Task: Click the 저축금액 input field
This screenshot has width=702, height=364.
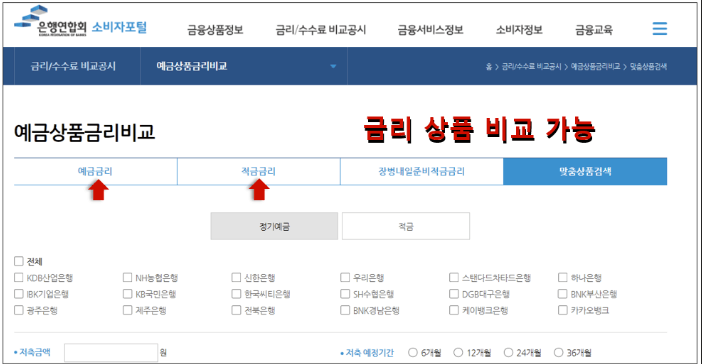Action: pyautogui.click(x=111, y=352)
